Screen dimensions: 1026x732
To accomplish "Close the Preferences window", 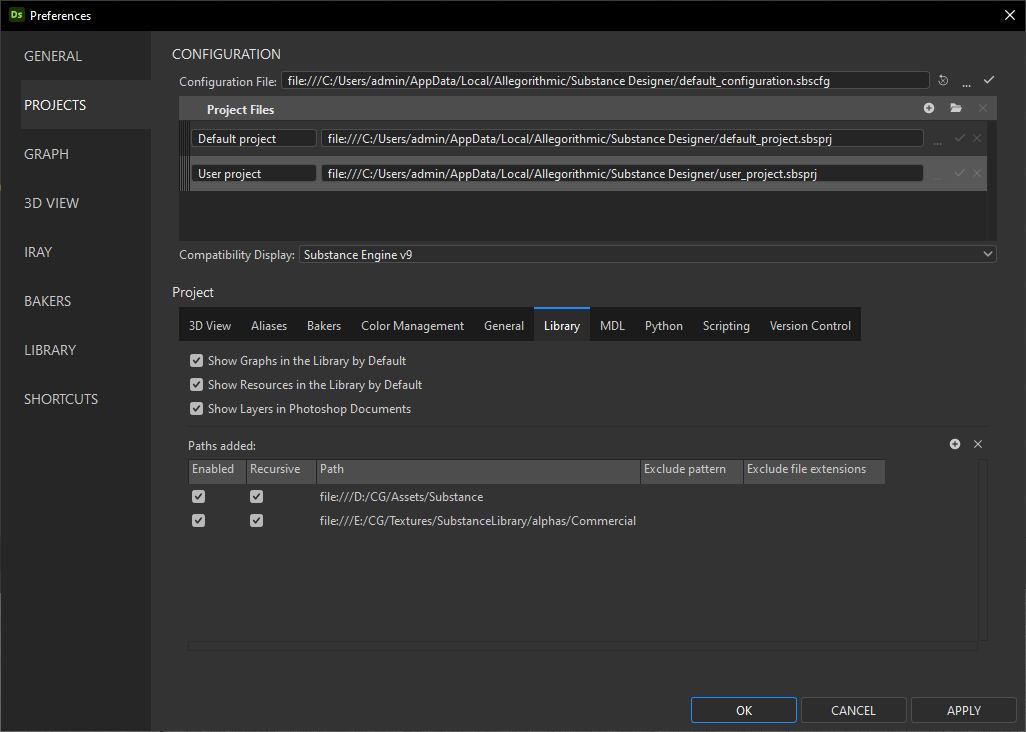I will [1010, 15].
